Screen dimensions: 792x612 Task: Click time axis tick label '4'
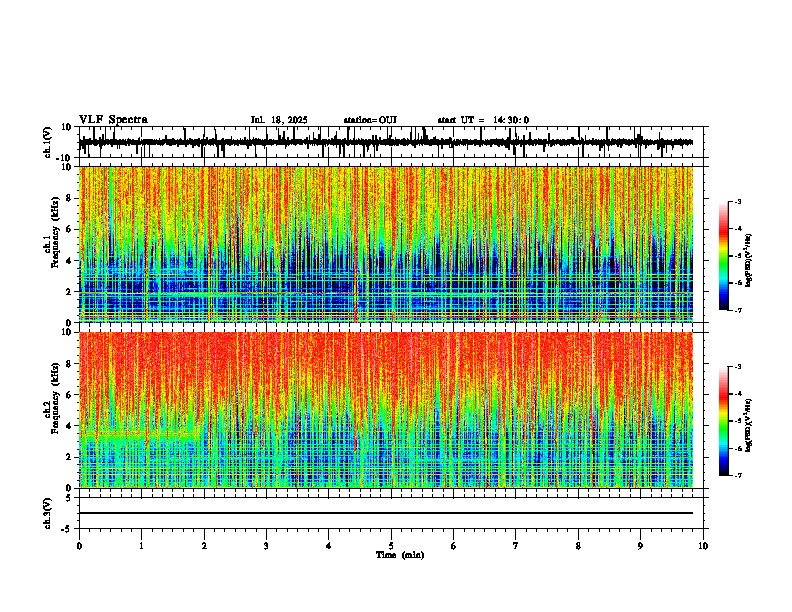329,546
